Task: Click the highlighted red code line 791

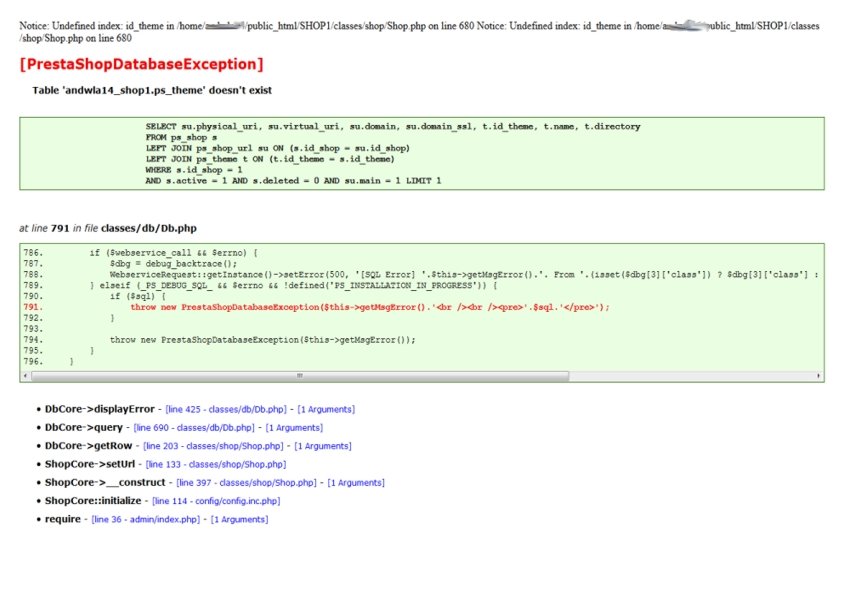Action: (370, 307)
